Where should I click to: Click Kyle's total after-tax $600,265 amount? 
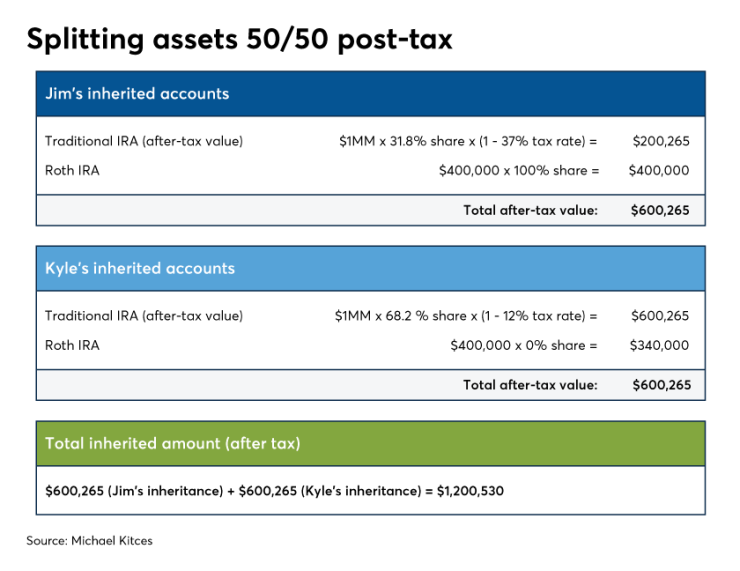tap(661, 384)
